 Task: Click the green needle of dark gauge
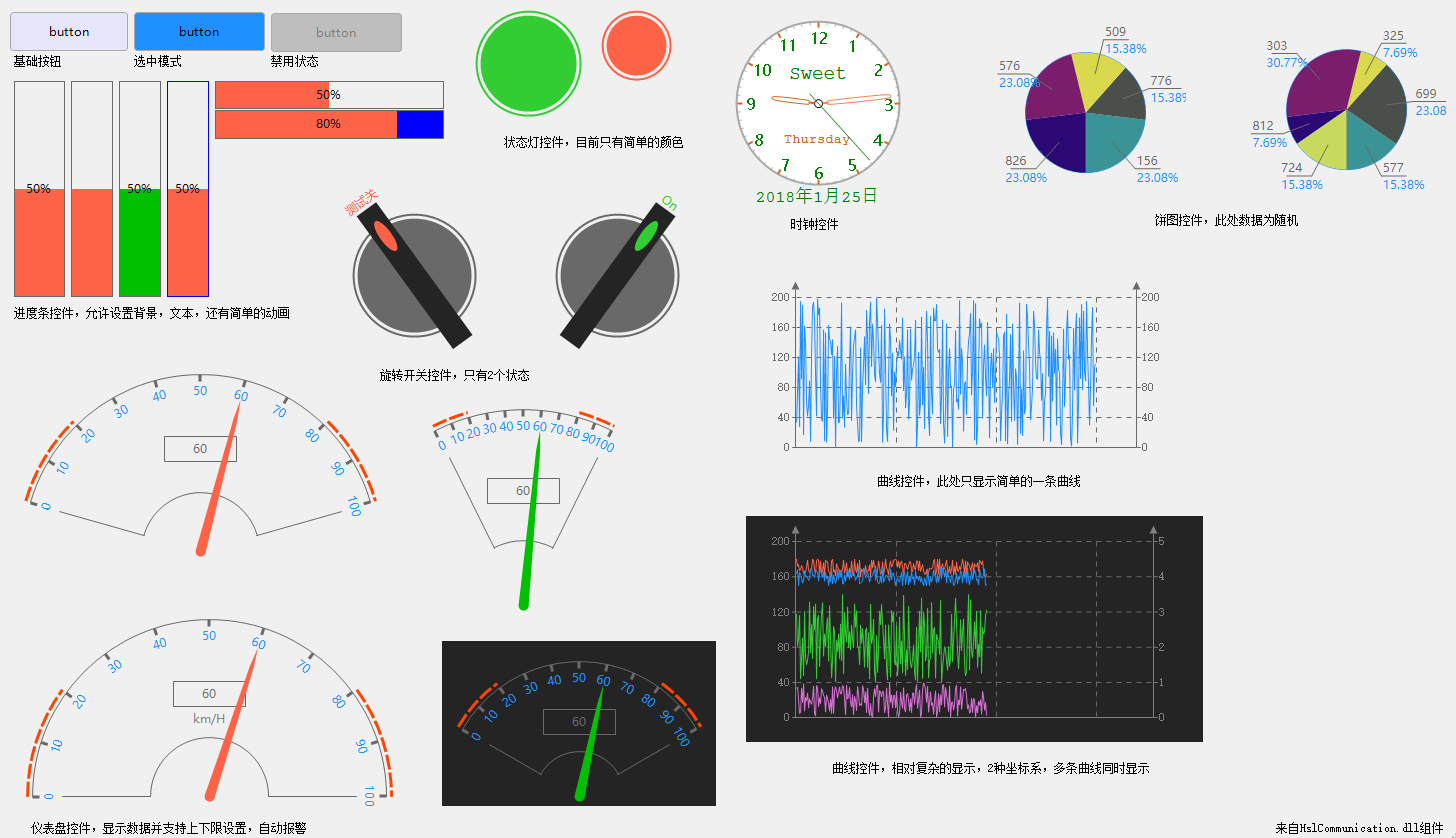point(591,741)
